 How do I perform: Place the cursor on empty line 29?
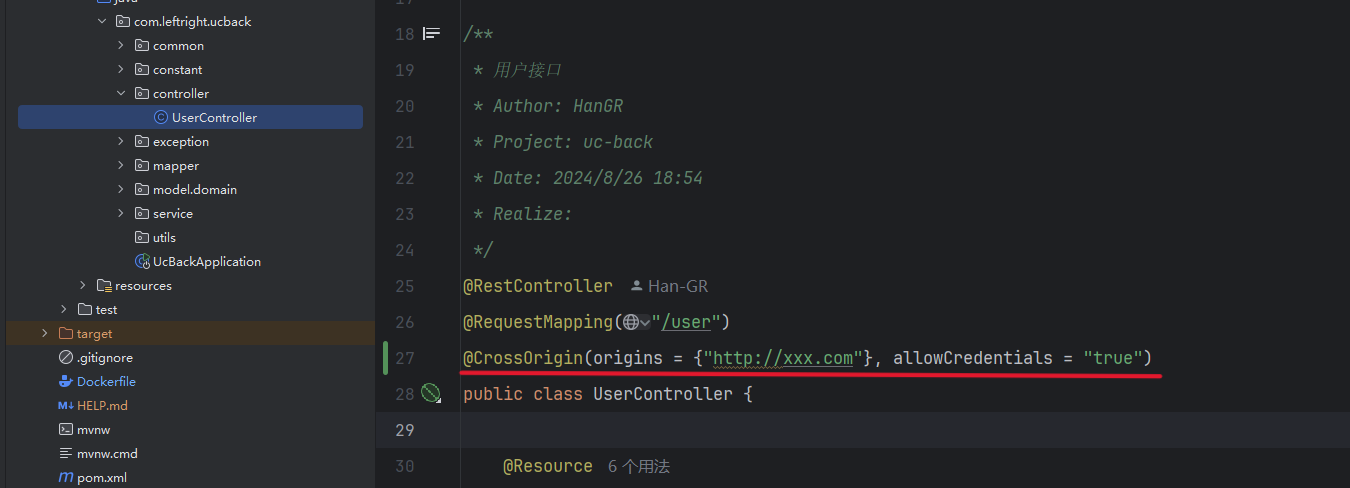pos(900,430)
